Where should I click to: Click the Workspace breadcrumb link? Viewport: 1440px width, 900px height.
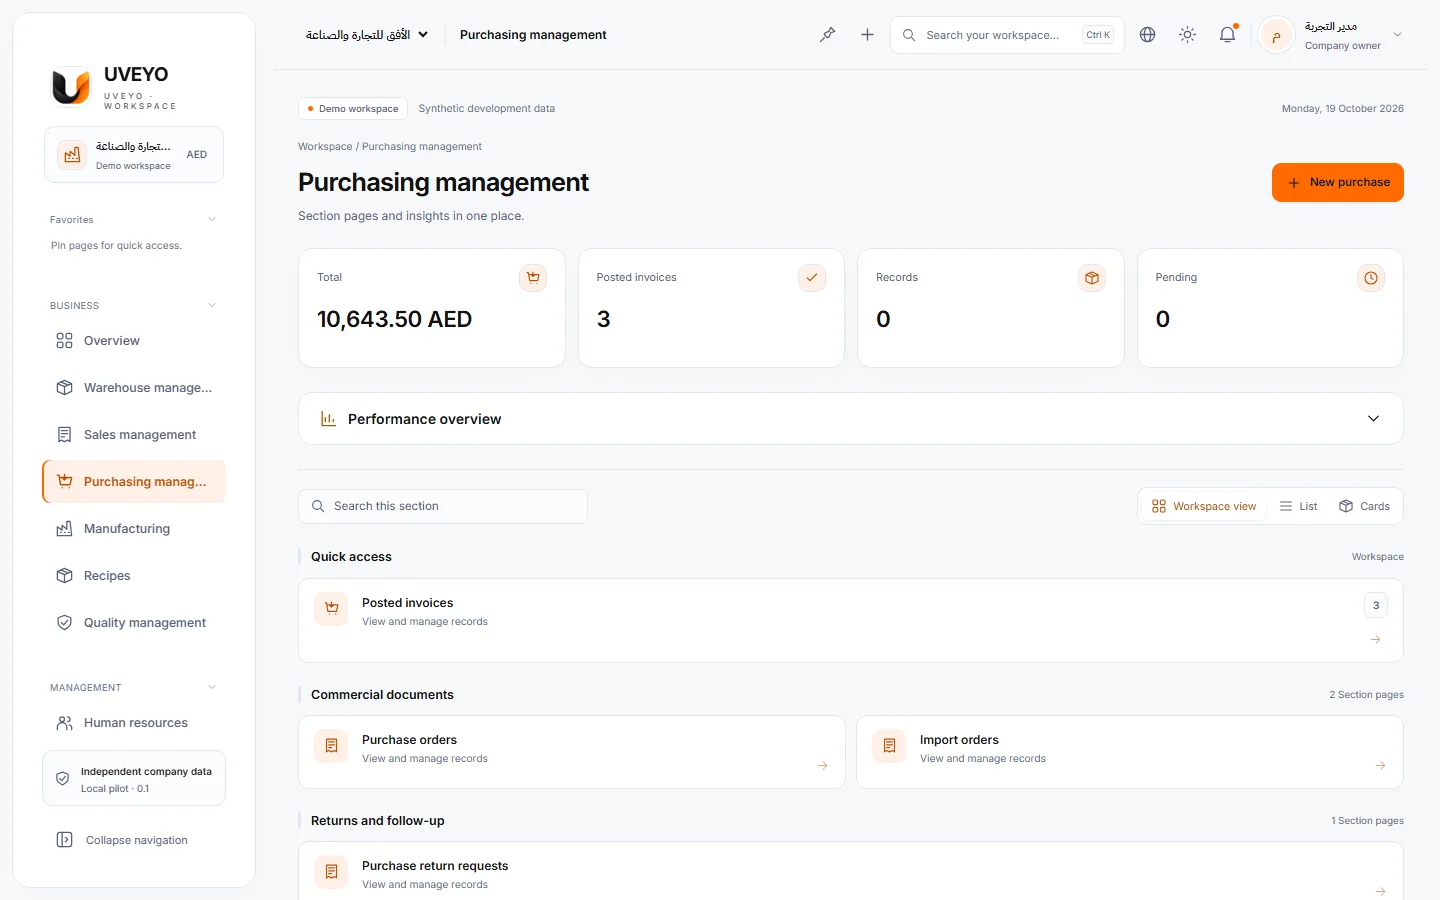[x=325, y=147]
